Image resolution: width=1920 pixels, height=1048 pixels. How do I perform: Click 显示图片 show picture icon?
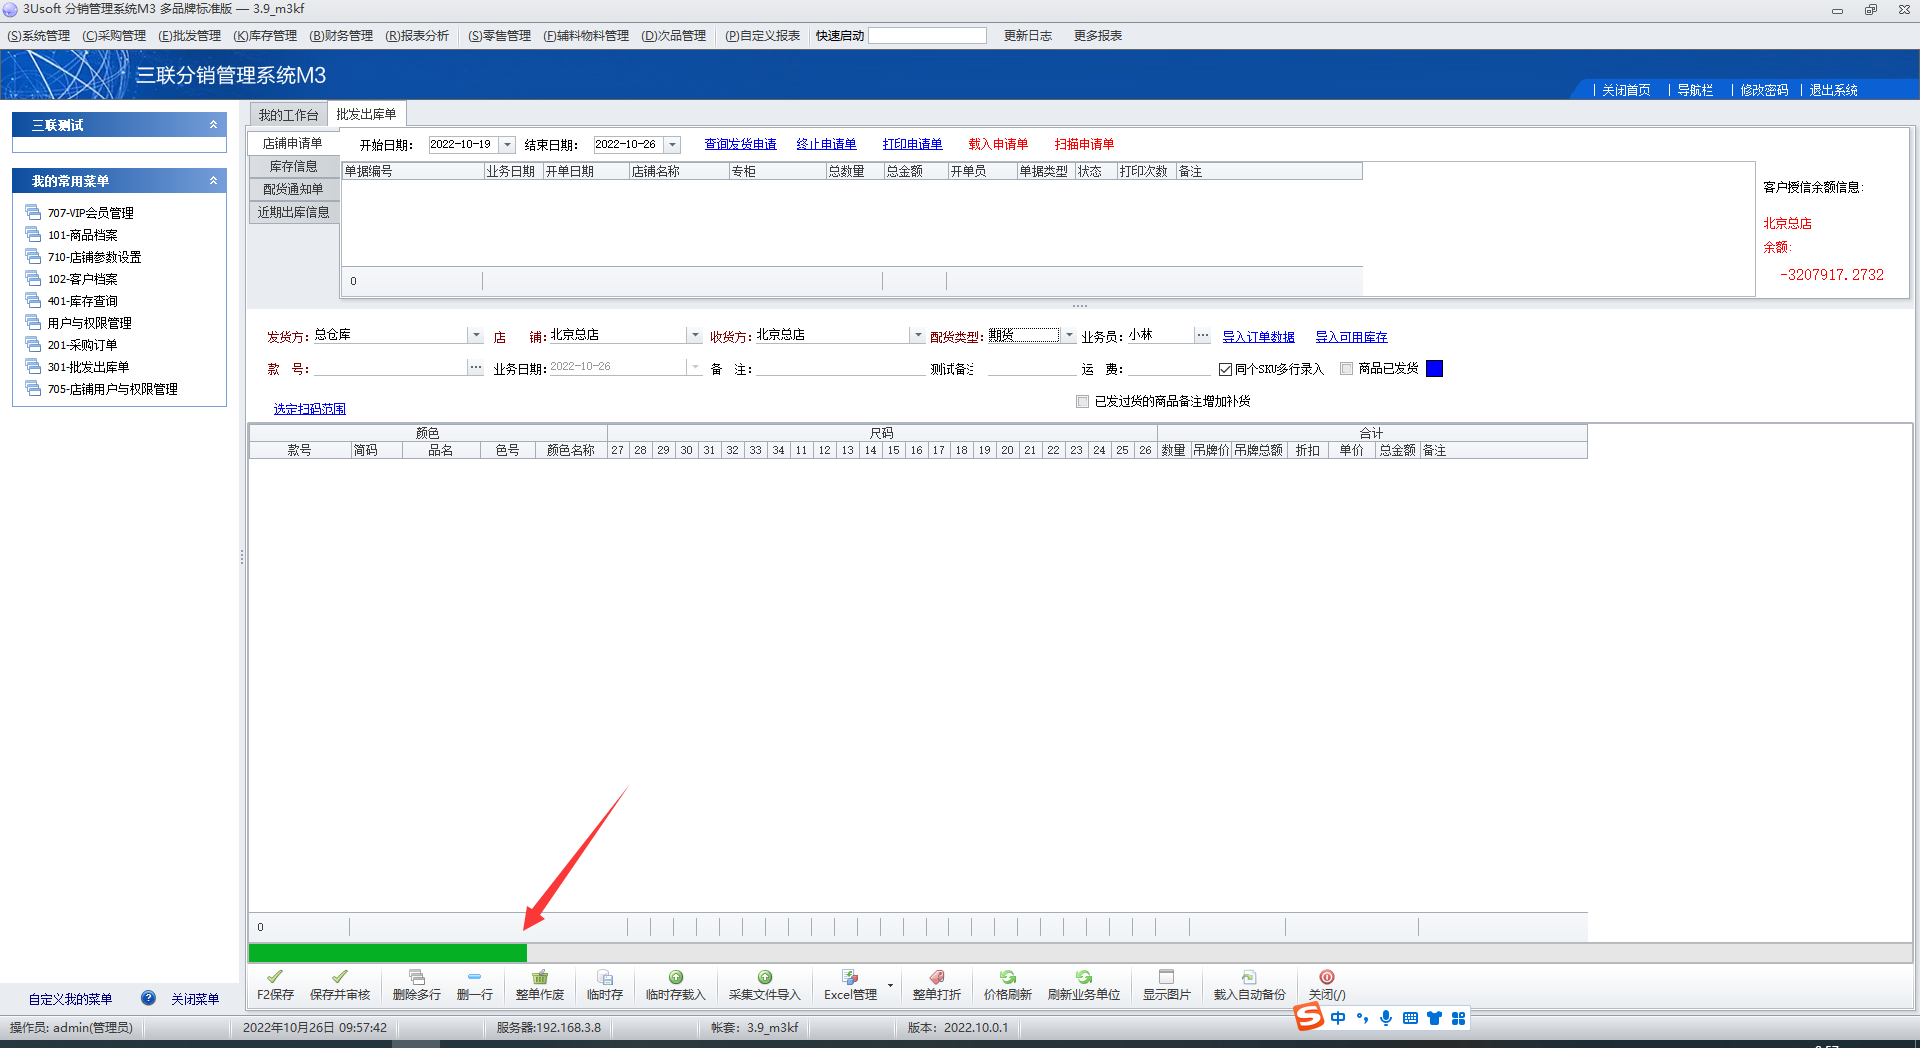[1167, 977]
